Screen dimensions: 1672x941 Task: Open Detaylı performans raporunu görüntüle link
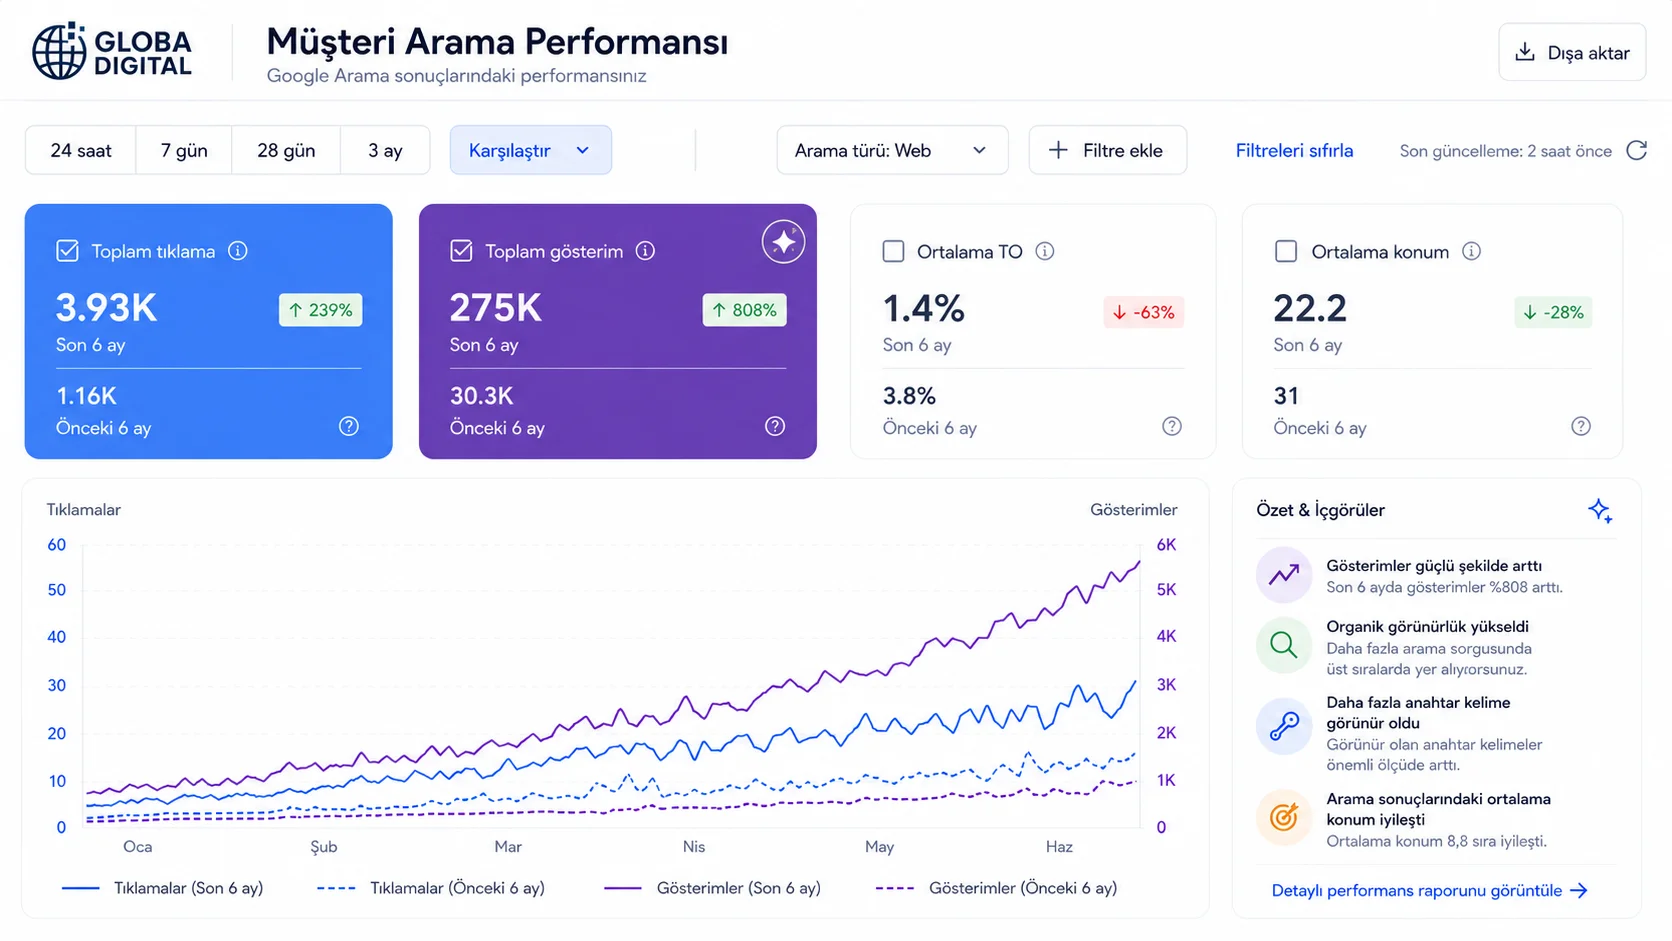click(1430, 891)
